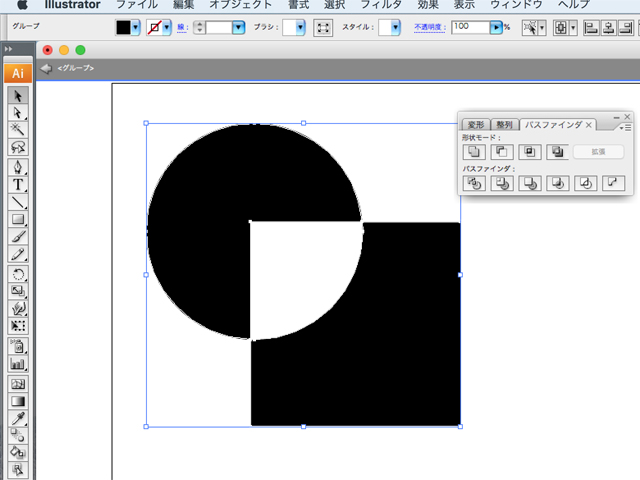
Task: Open the ファイル menu
Action: point(137,4)
